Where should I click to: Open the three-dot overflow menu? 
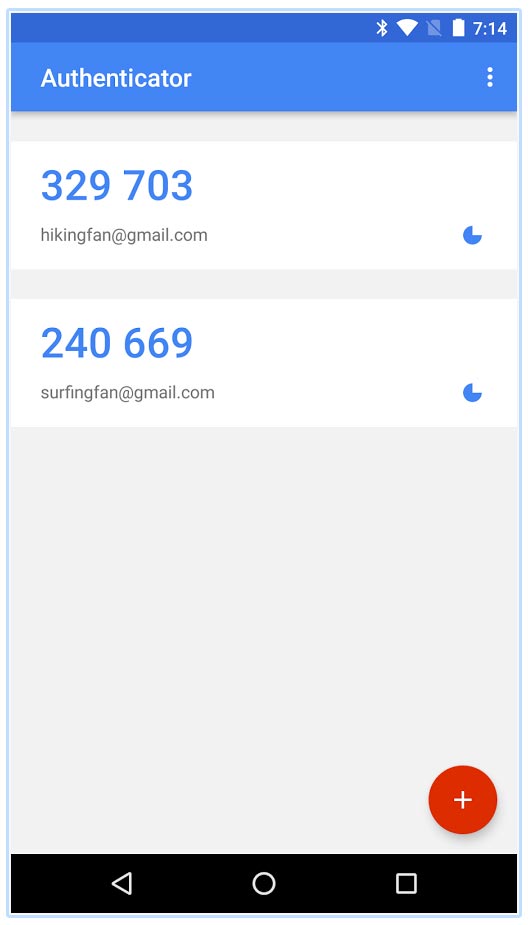489,77
